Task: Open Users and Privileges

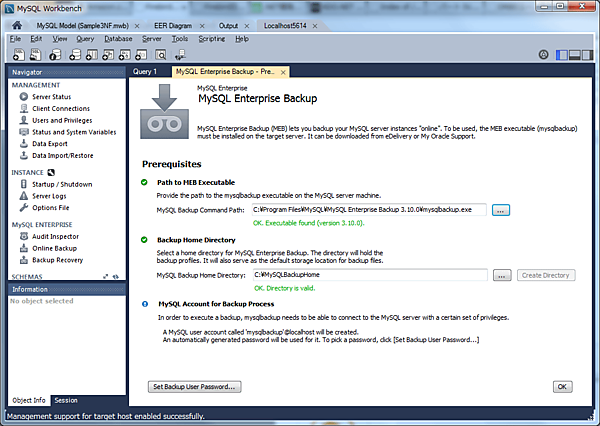Action: coord(62,121)
